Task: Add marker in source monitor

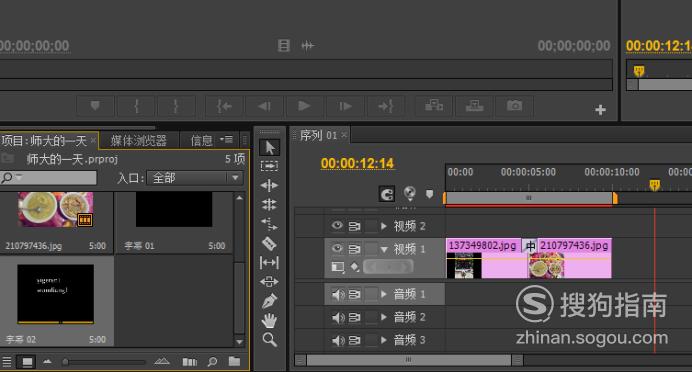Action: click(x=95, y=106)
